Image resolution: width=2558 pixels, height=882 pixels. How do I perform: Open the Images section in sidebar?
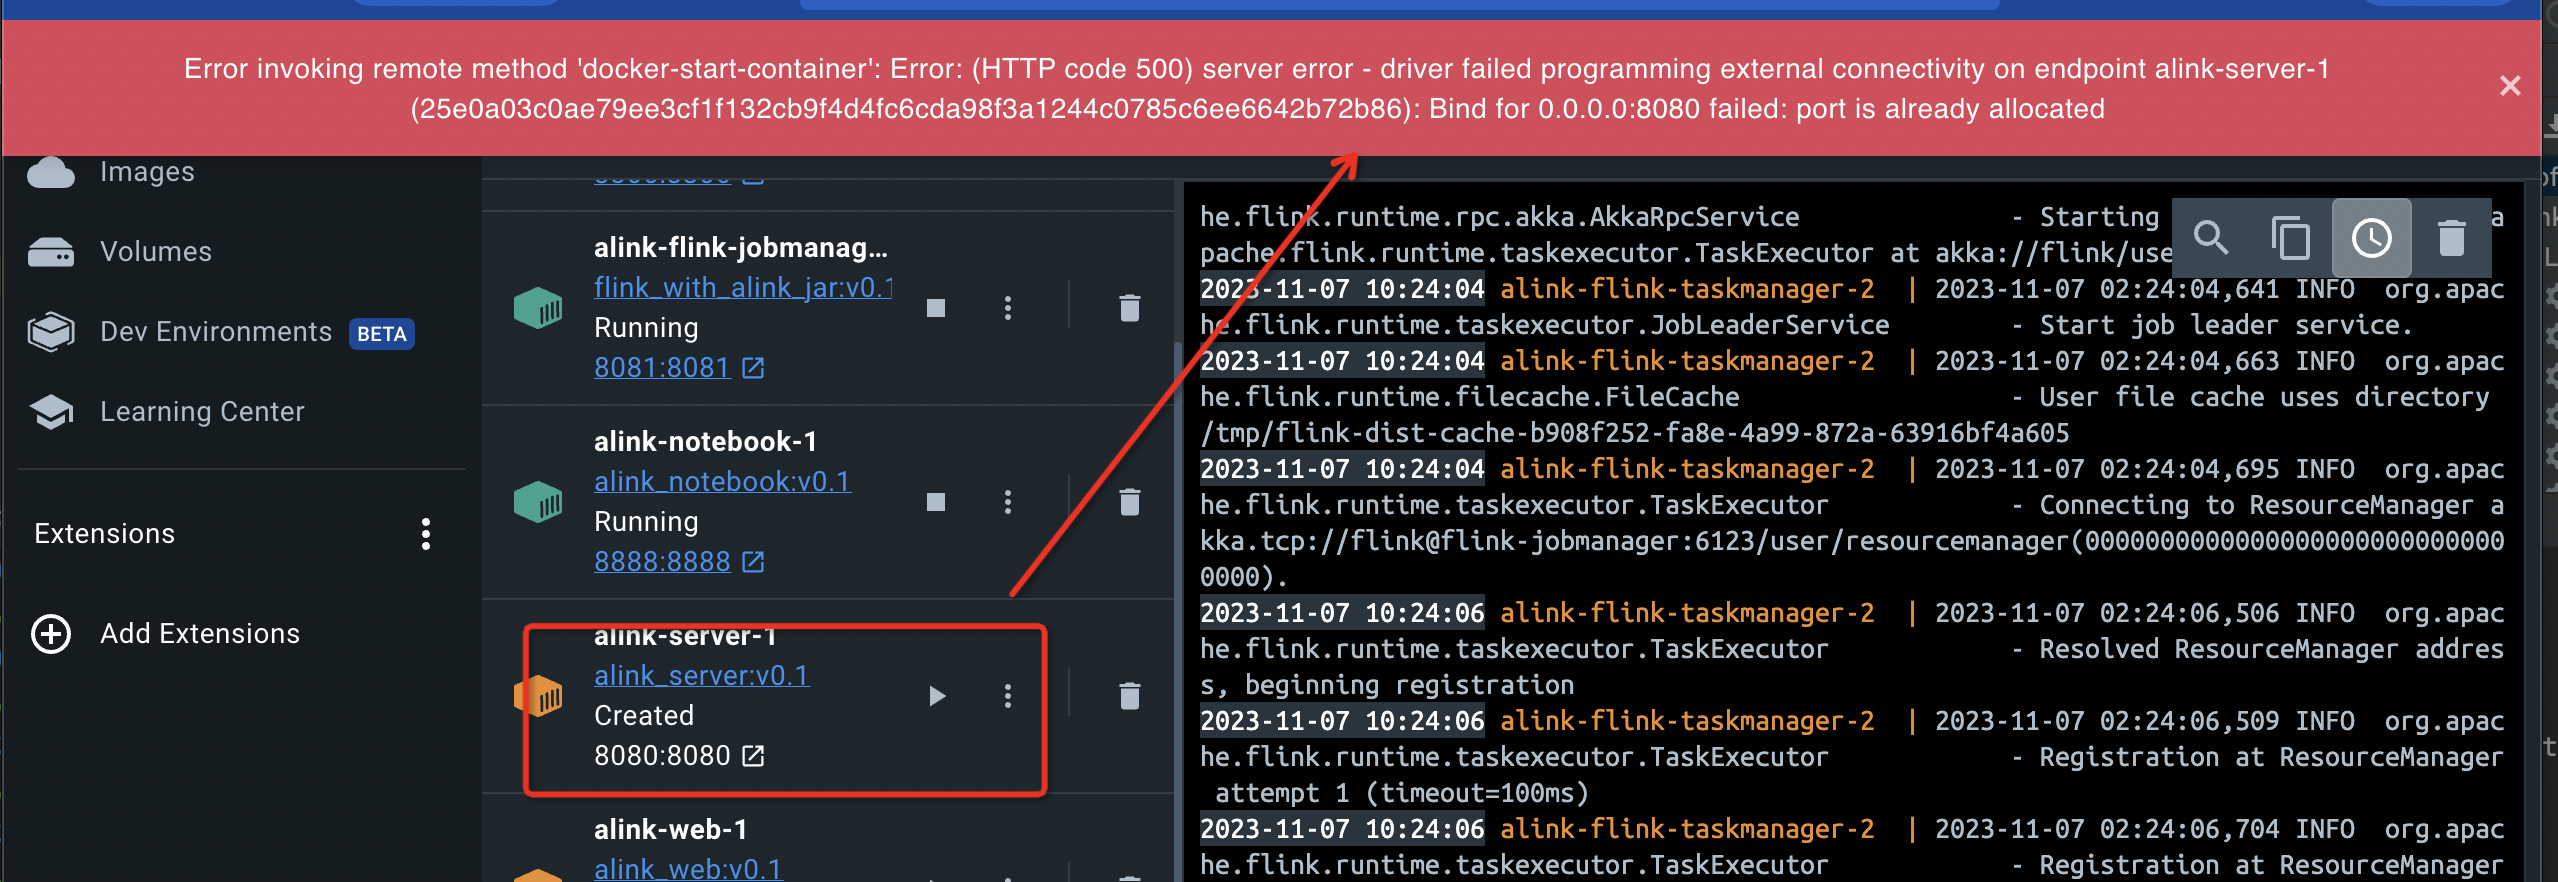point(147,172)
